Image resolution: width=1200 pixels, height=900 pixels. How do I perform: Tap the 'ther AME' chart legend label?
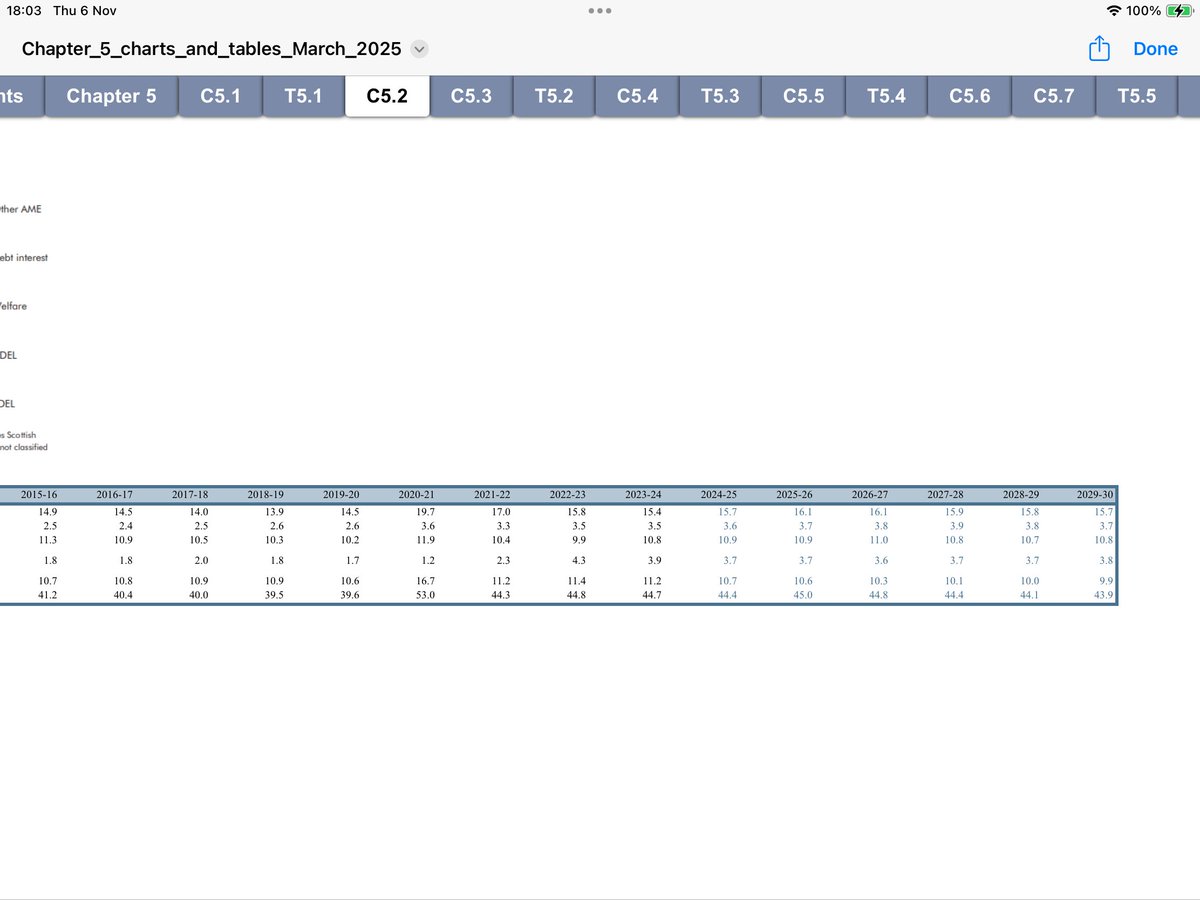tap(21, 209)
